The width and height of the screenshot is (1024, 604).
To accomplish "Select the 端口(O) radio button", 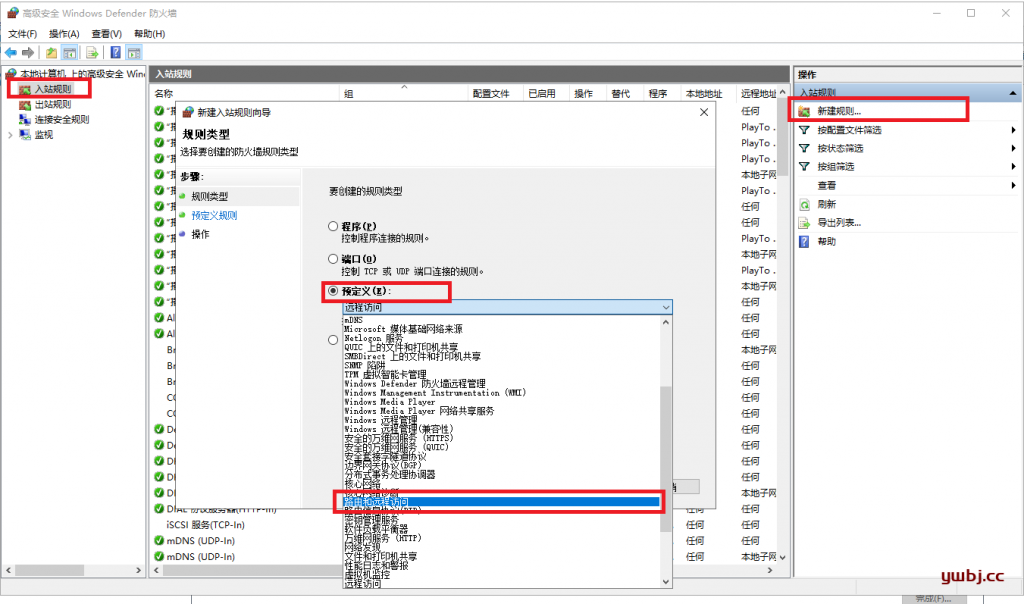I will tap(333, 259).
